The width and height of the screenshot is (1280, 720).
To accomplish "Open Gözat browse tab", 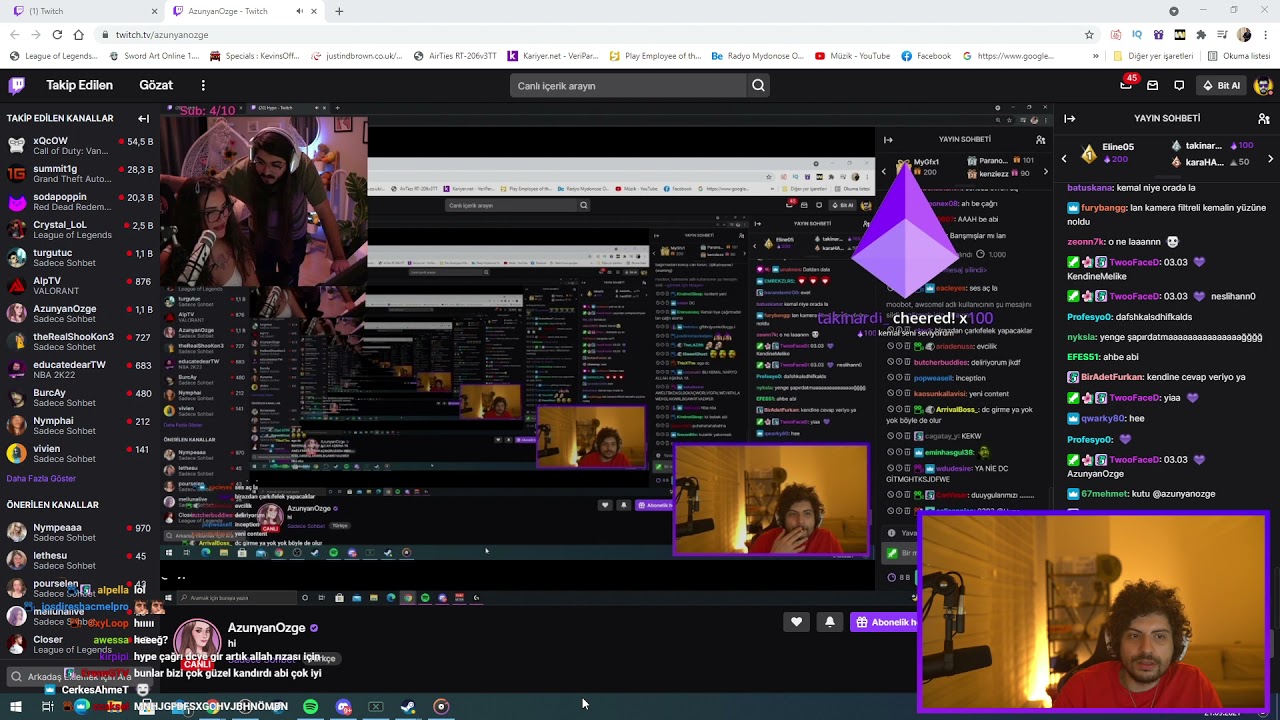I will [x=156, y=86].
